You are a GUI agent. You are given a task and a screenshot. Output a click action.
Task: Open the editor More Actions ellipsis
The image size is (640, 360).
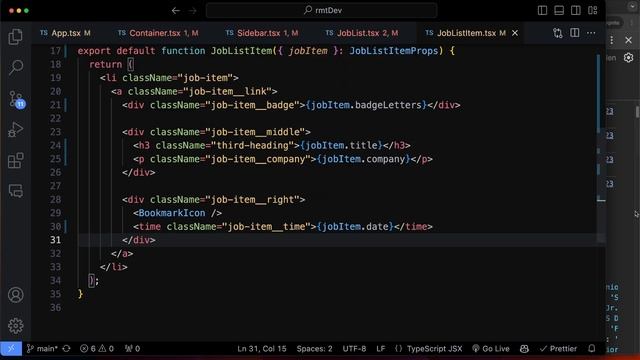pyautogui.click(x=591, y=33)
